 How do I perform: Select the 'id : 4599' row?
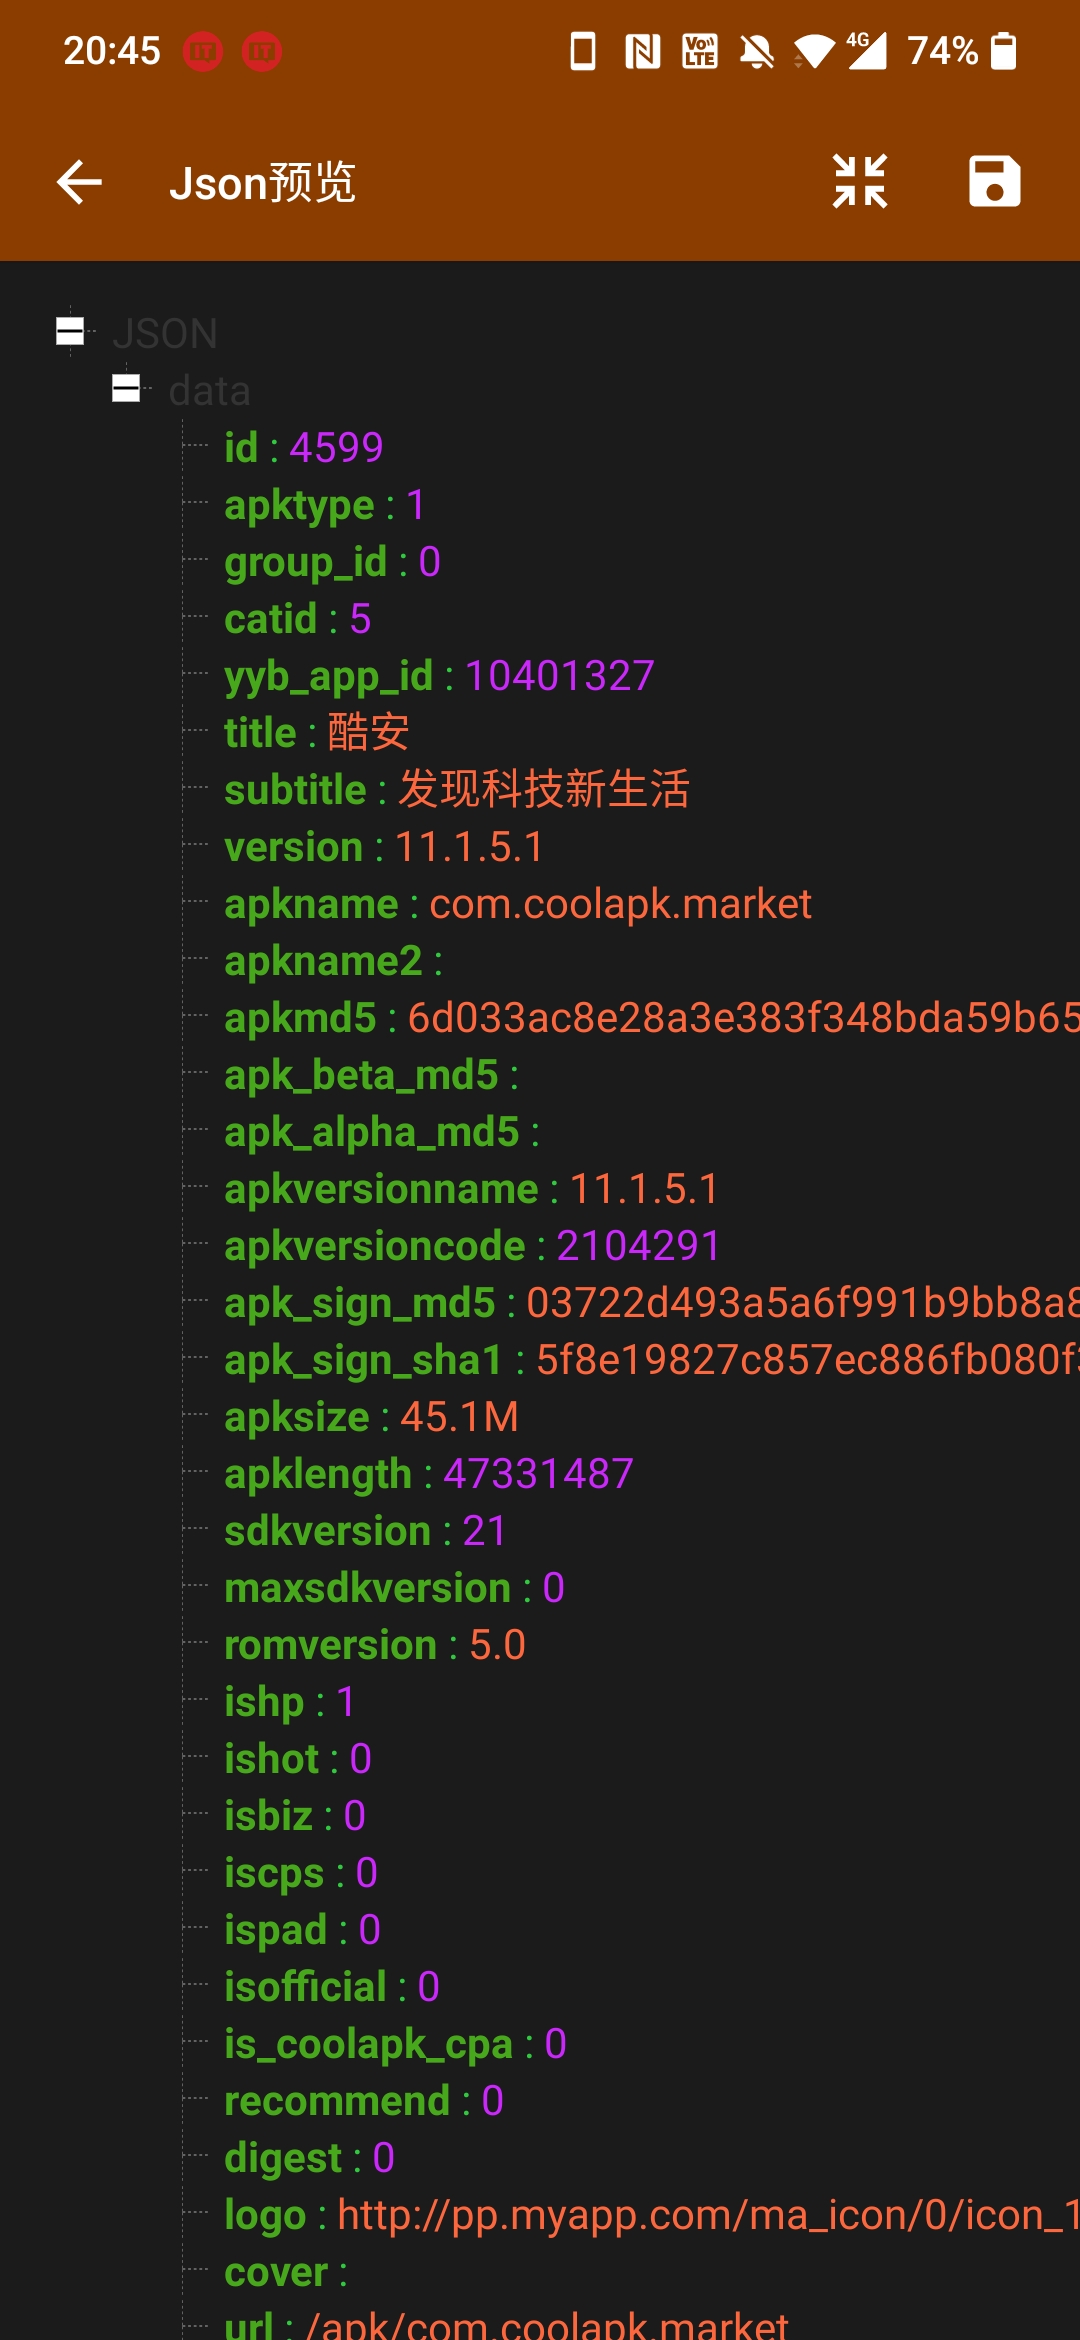(x=304, y=447)
